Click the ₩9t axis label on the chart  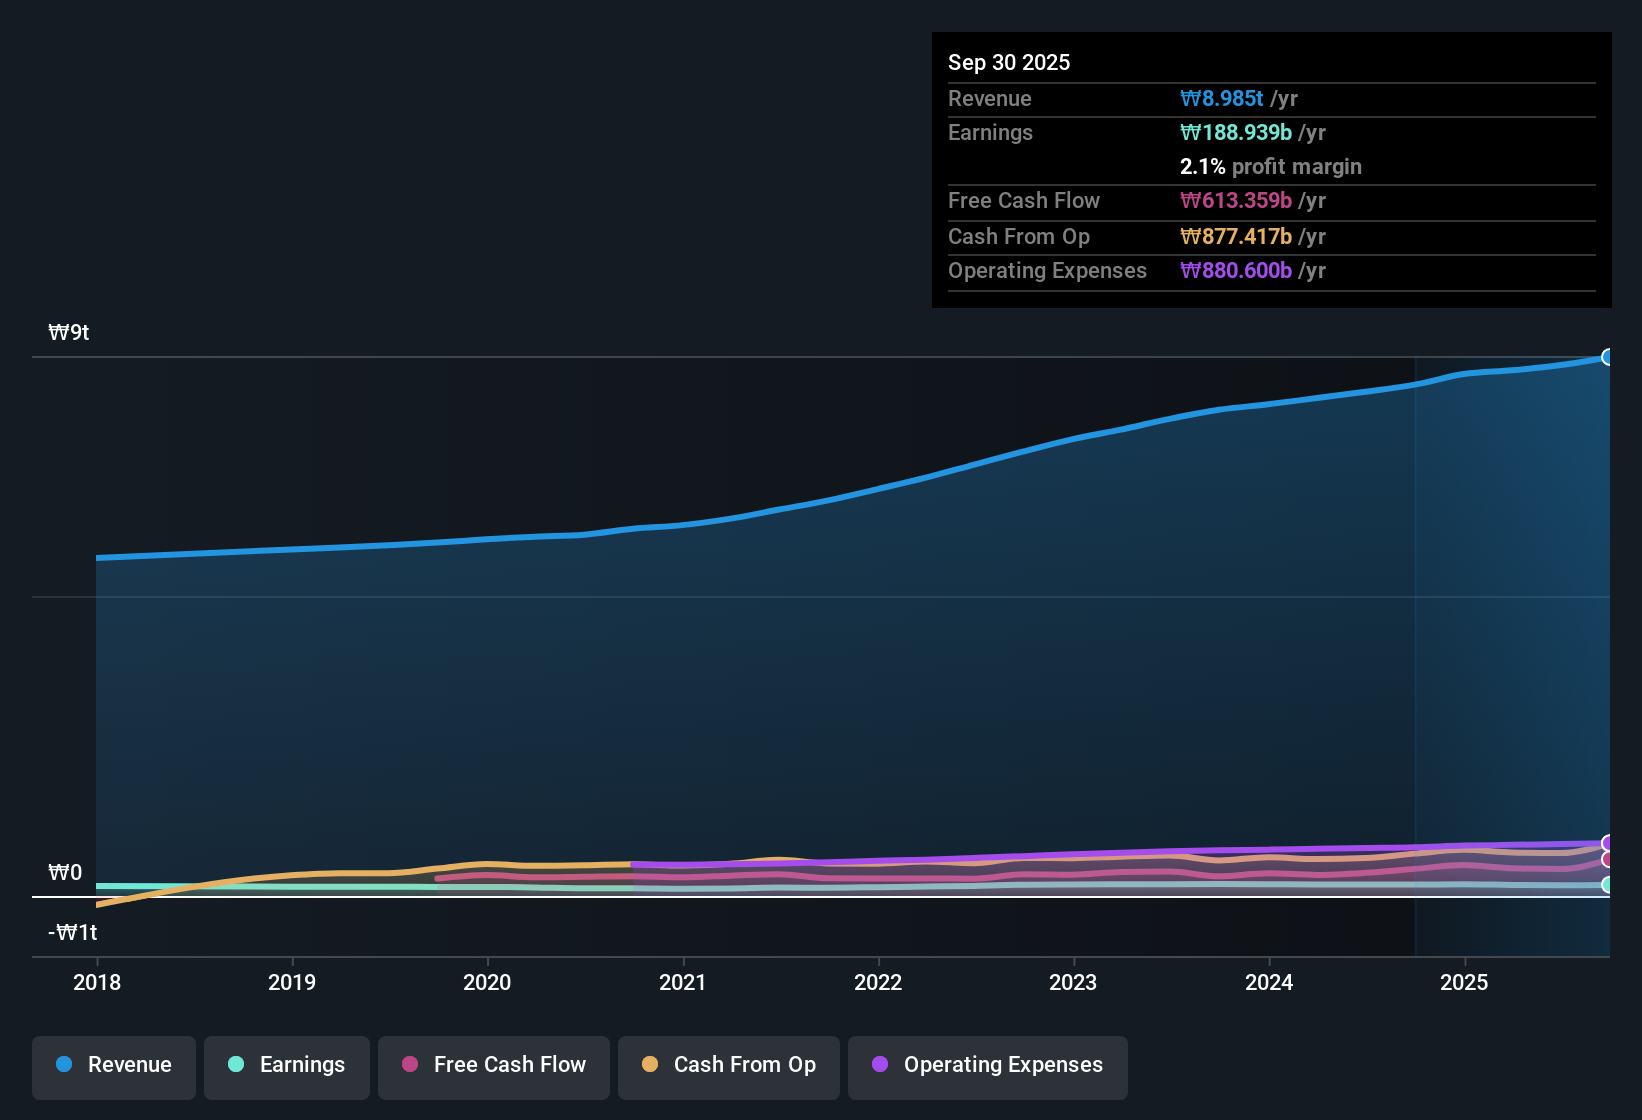68,332
